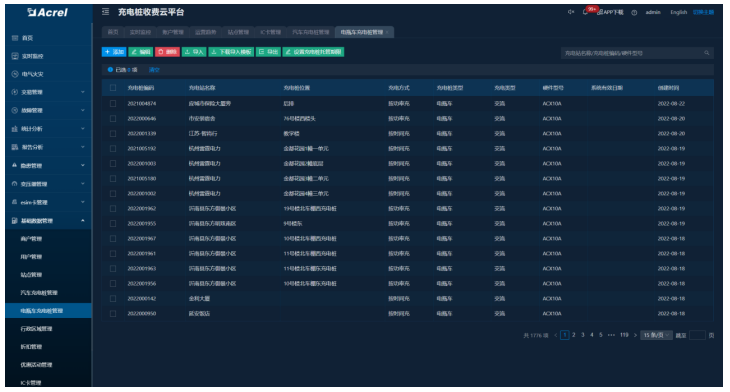The width and height of the screenshot is (730, 392).
Task: Collapse the sidebar with the hamburger icon
Action: pyautogui.click(x=106, y=12)
